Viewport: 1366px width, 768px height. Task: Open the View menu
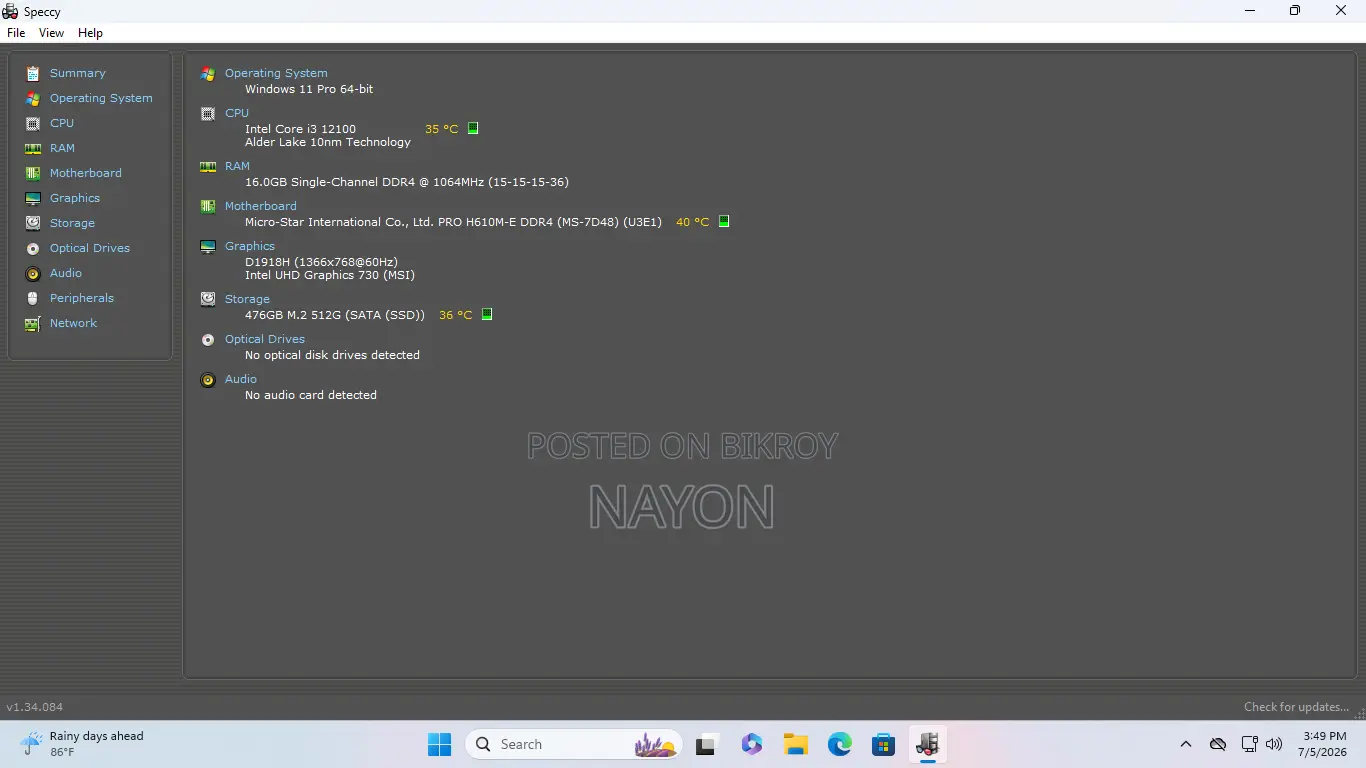(x=51, y=33)
